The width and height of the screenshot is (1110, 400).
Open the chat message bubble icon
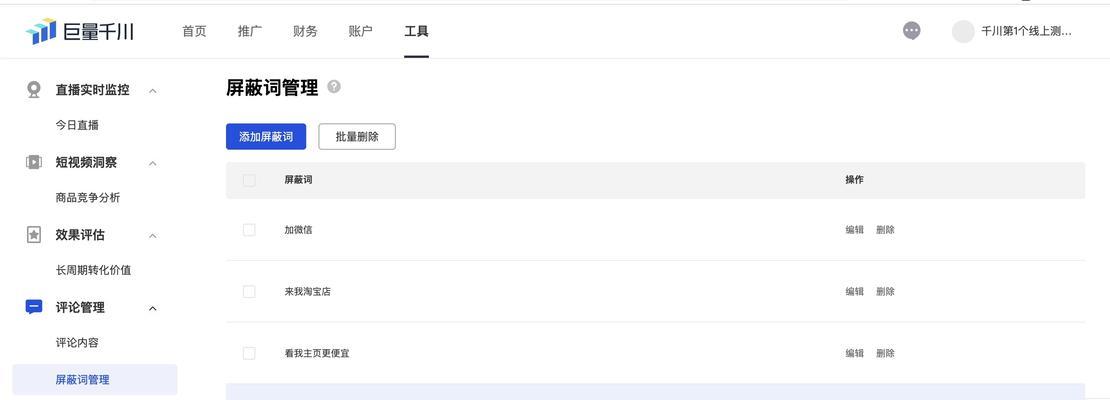coord(911,31)
